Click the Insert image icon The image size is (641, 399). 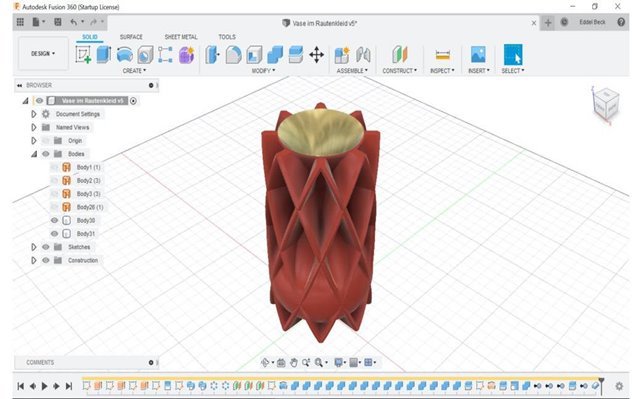click(478, 54)
